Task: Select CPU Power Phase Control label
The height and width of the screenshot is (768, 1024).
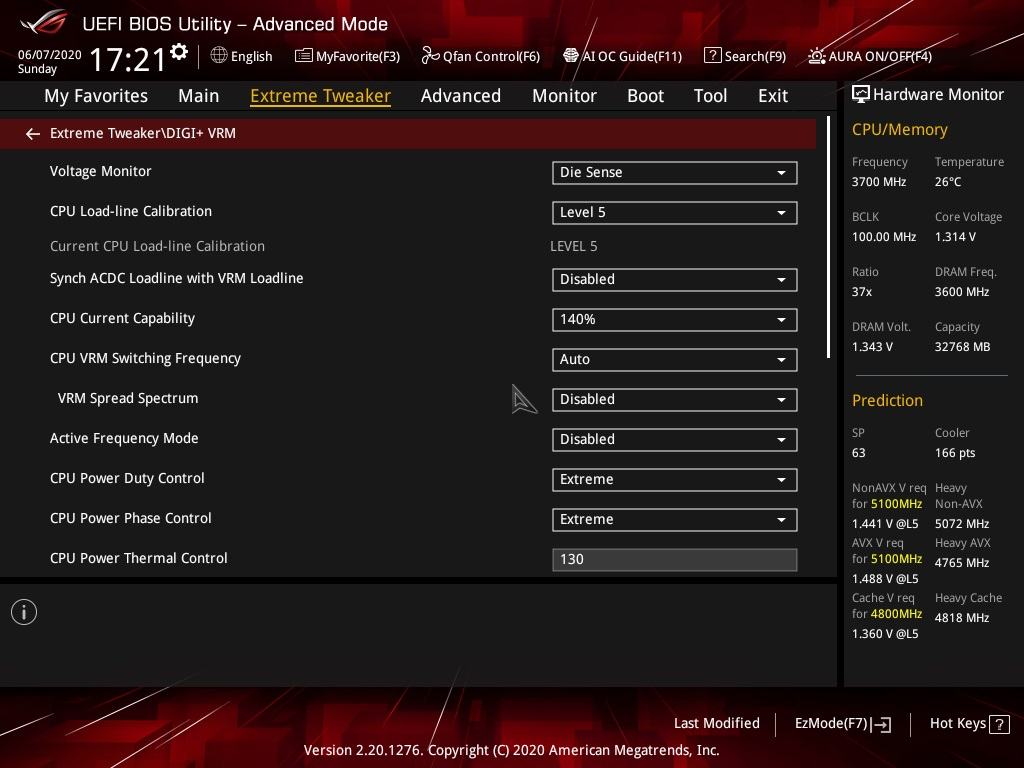Action: coord(131,518)
